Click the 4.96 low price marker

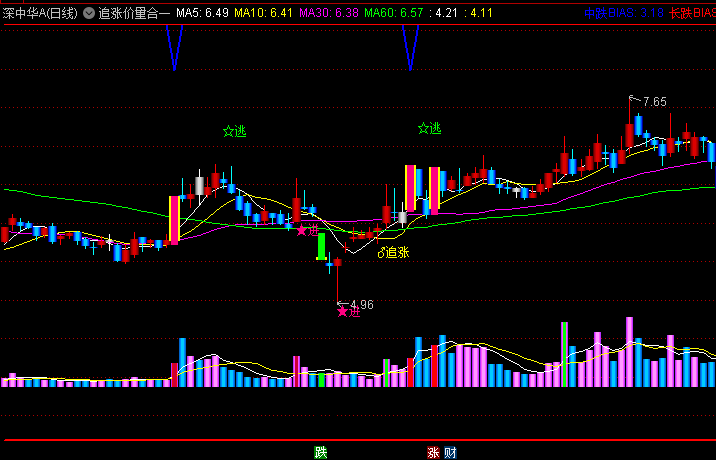coord(362,304)
